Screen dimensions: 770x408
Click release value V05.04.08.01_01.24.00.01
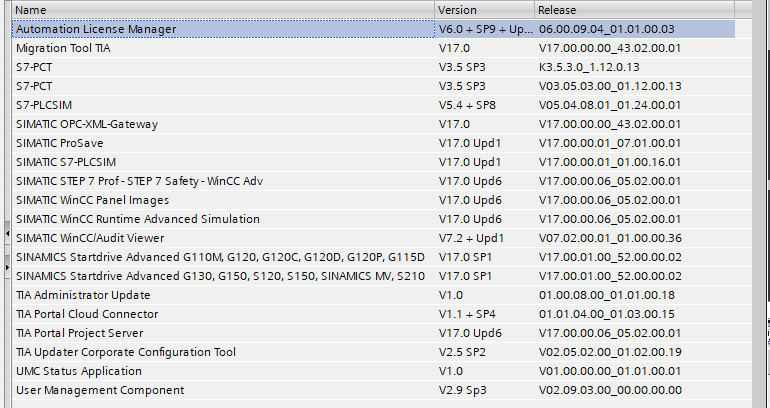click(x=610, y=105)
